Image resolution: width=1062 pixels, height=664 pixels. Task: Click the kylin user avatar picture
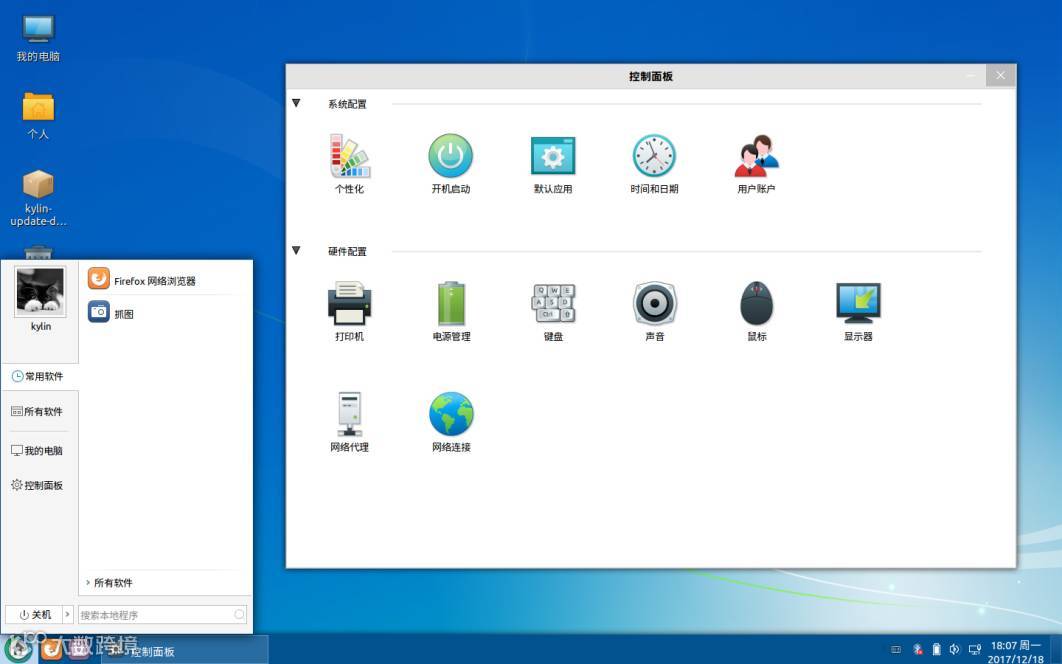(40, 291)
